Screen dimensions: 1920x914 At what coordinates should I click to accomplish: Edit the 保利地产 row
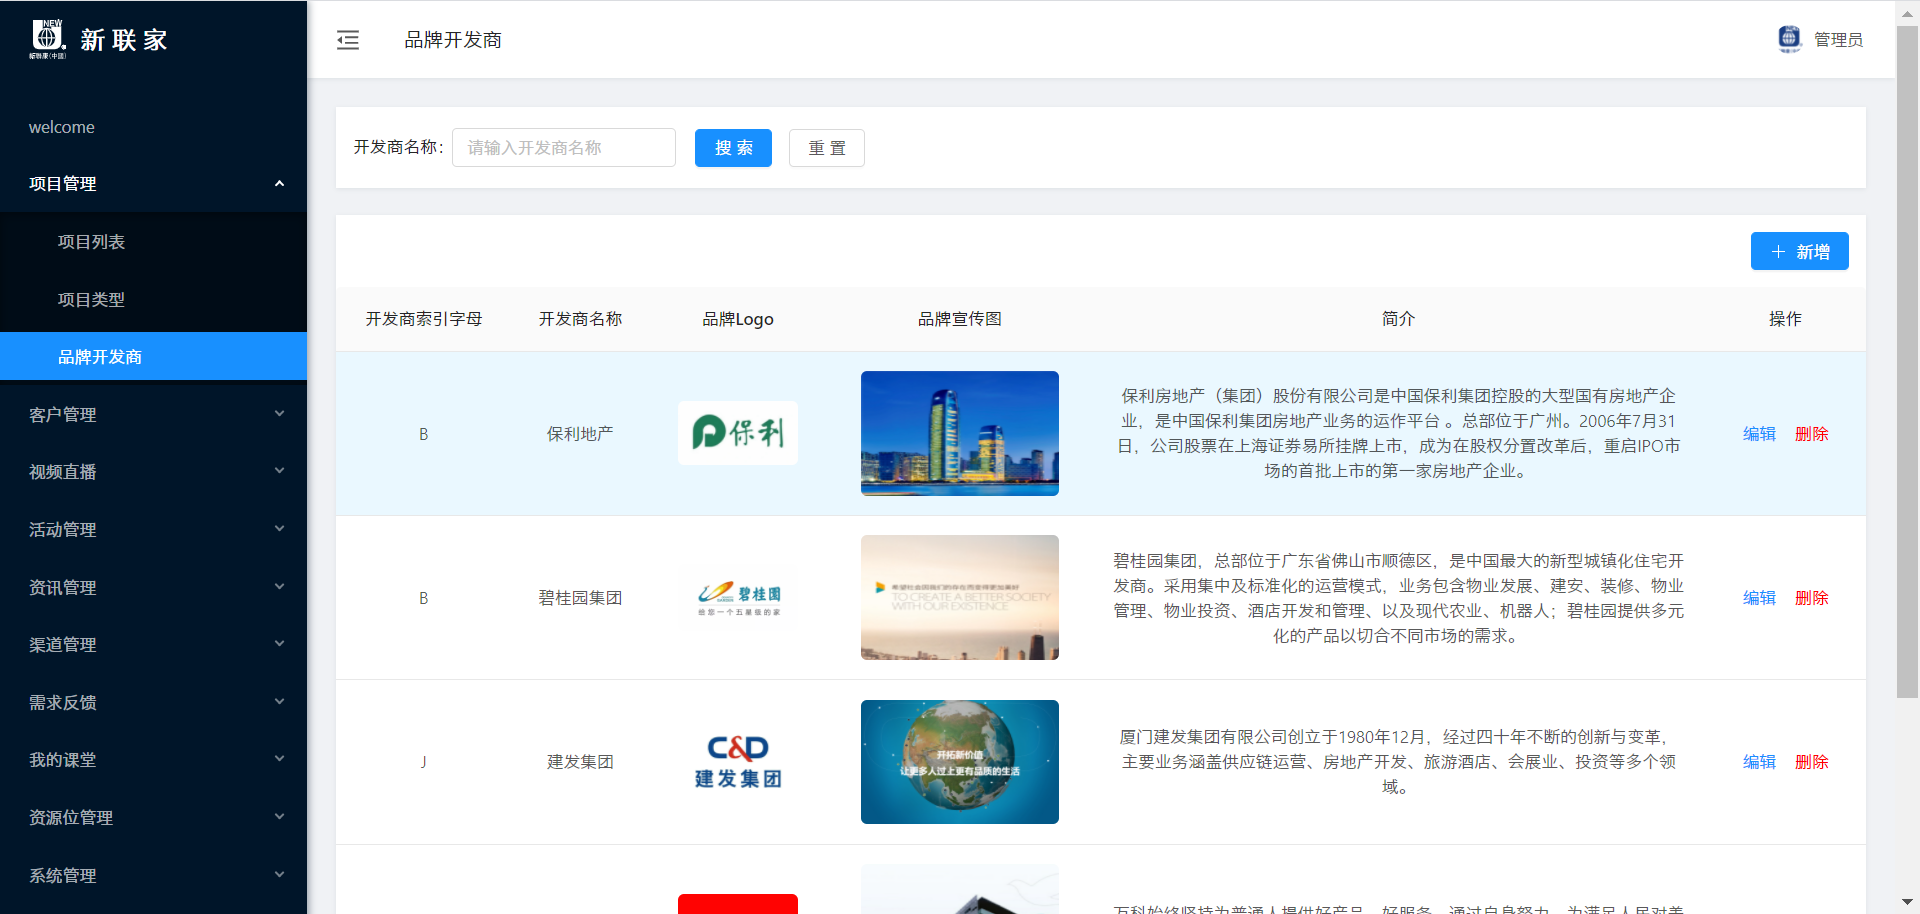[x=1759, y=434]
